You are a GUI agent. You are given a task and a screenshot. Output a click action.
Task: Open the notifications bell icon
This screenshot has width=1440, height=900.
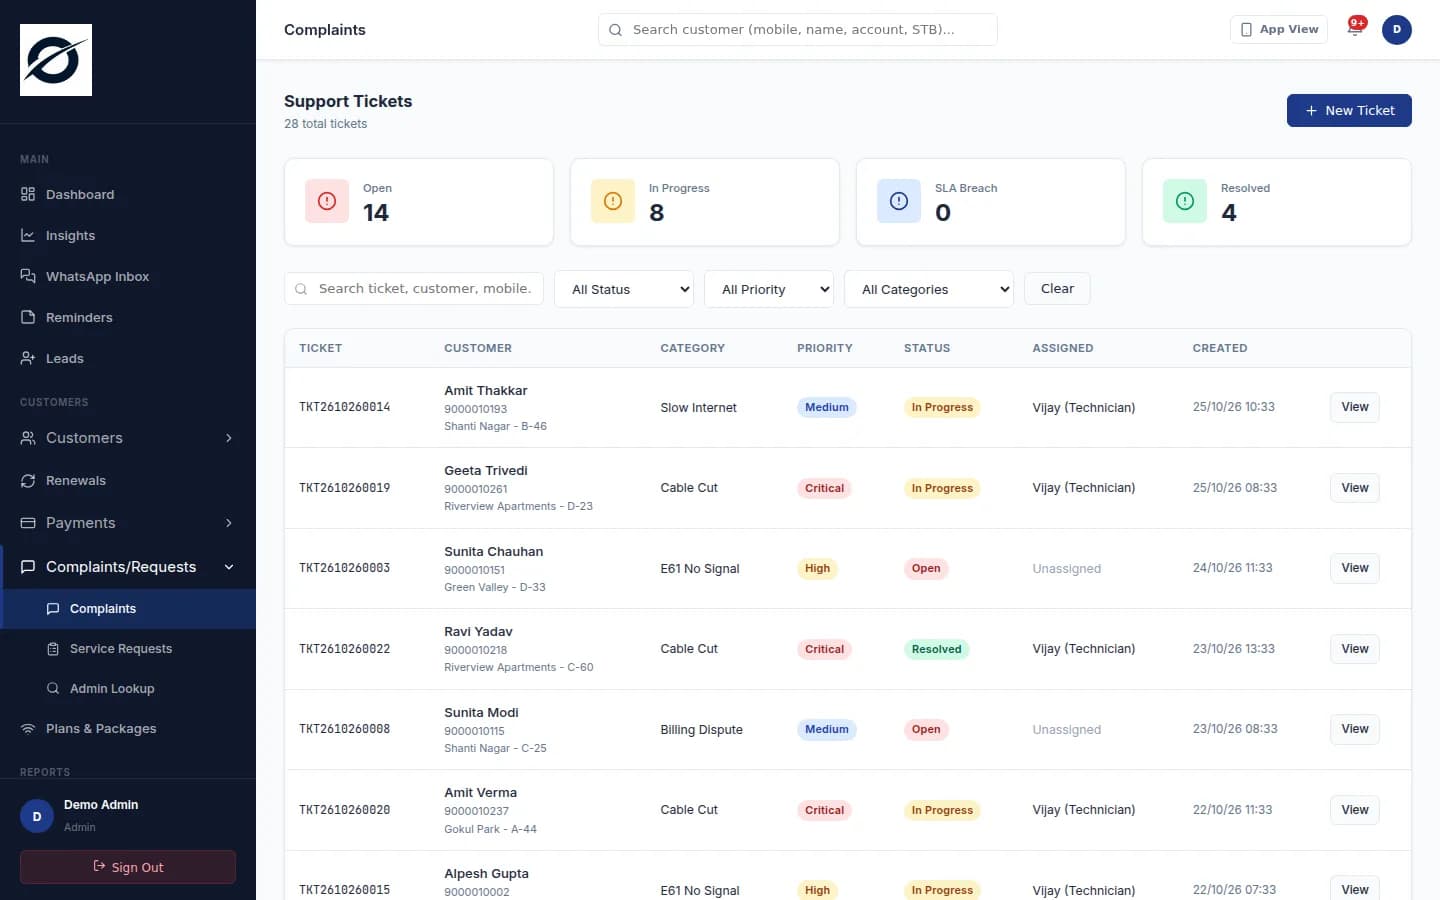coord(1355,29)
